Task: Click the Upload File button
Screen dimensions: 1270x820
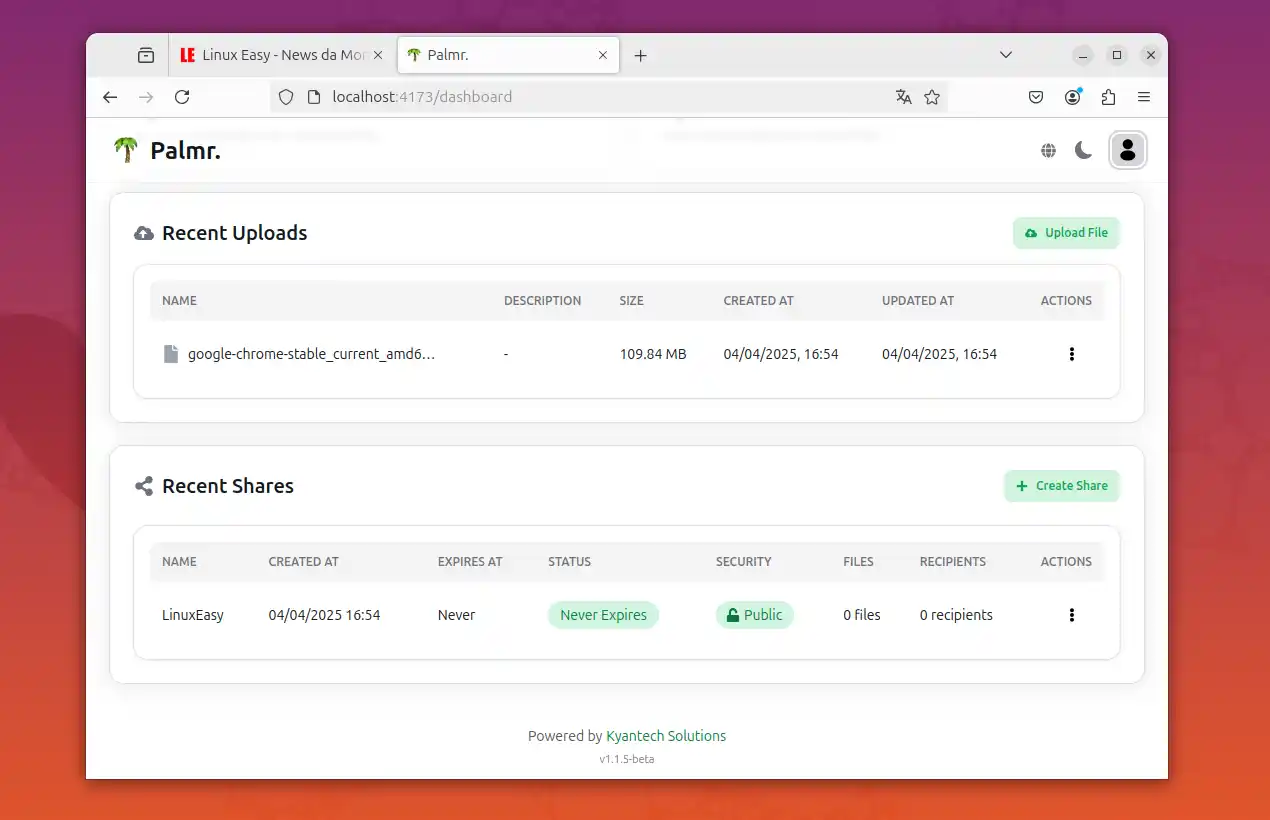Action: pyautogui.click(x=1066, y=233)
